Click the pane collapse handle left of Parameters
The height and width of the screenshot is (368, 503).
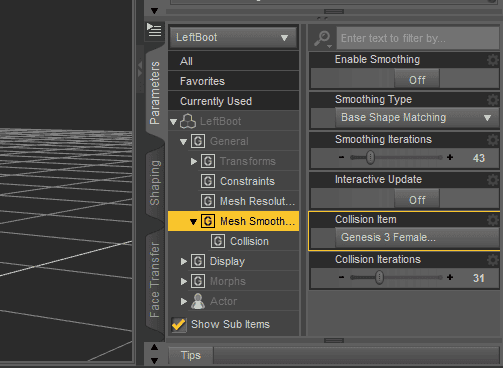point(140,70)
